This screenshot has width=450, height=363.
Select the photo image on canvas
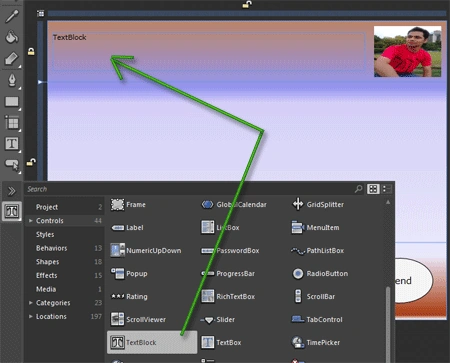coord(407,51)
